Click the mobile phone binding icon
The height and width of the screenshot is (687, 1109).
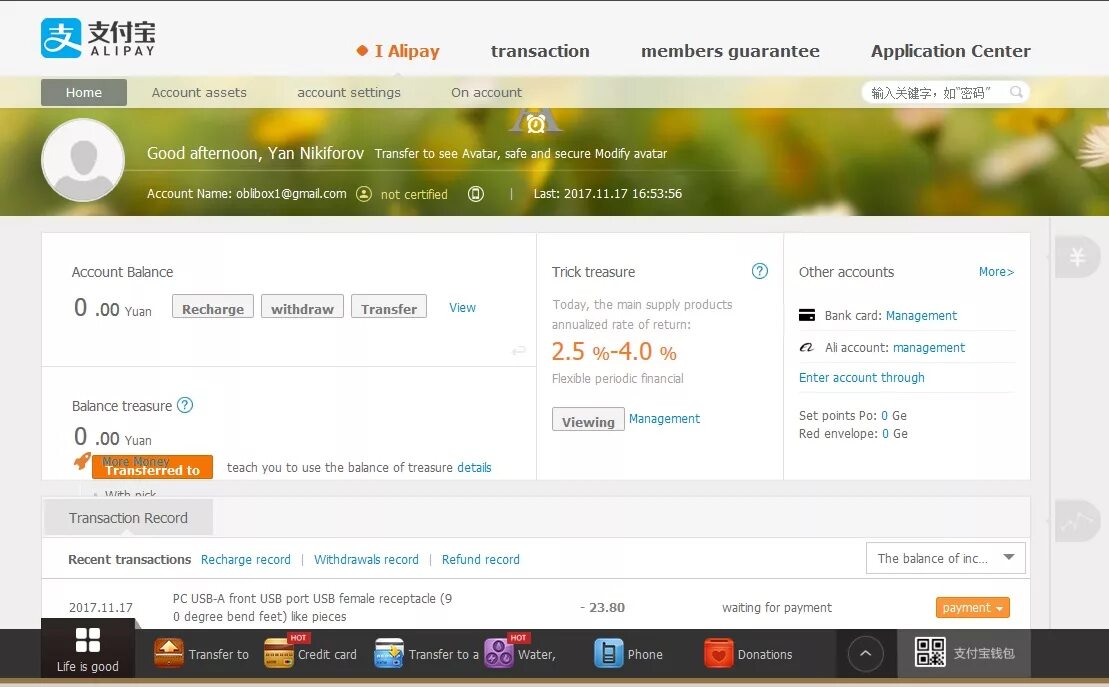click(x=476, y=194)
